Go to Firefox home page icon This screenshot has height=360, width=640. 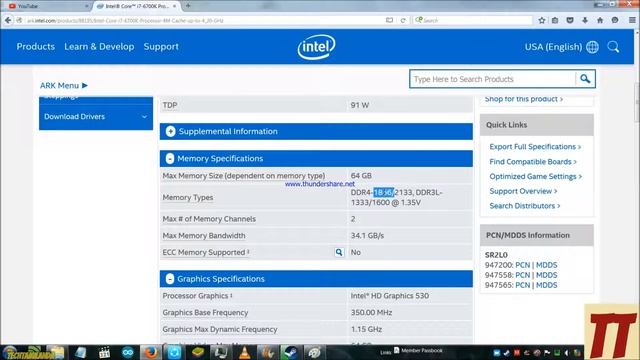coord(600,20)
